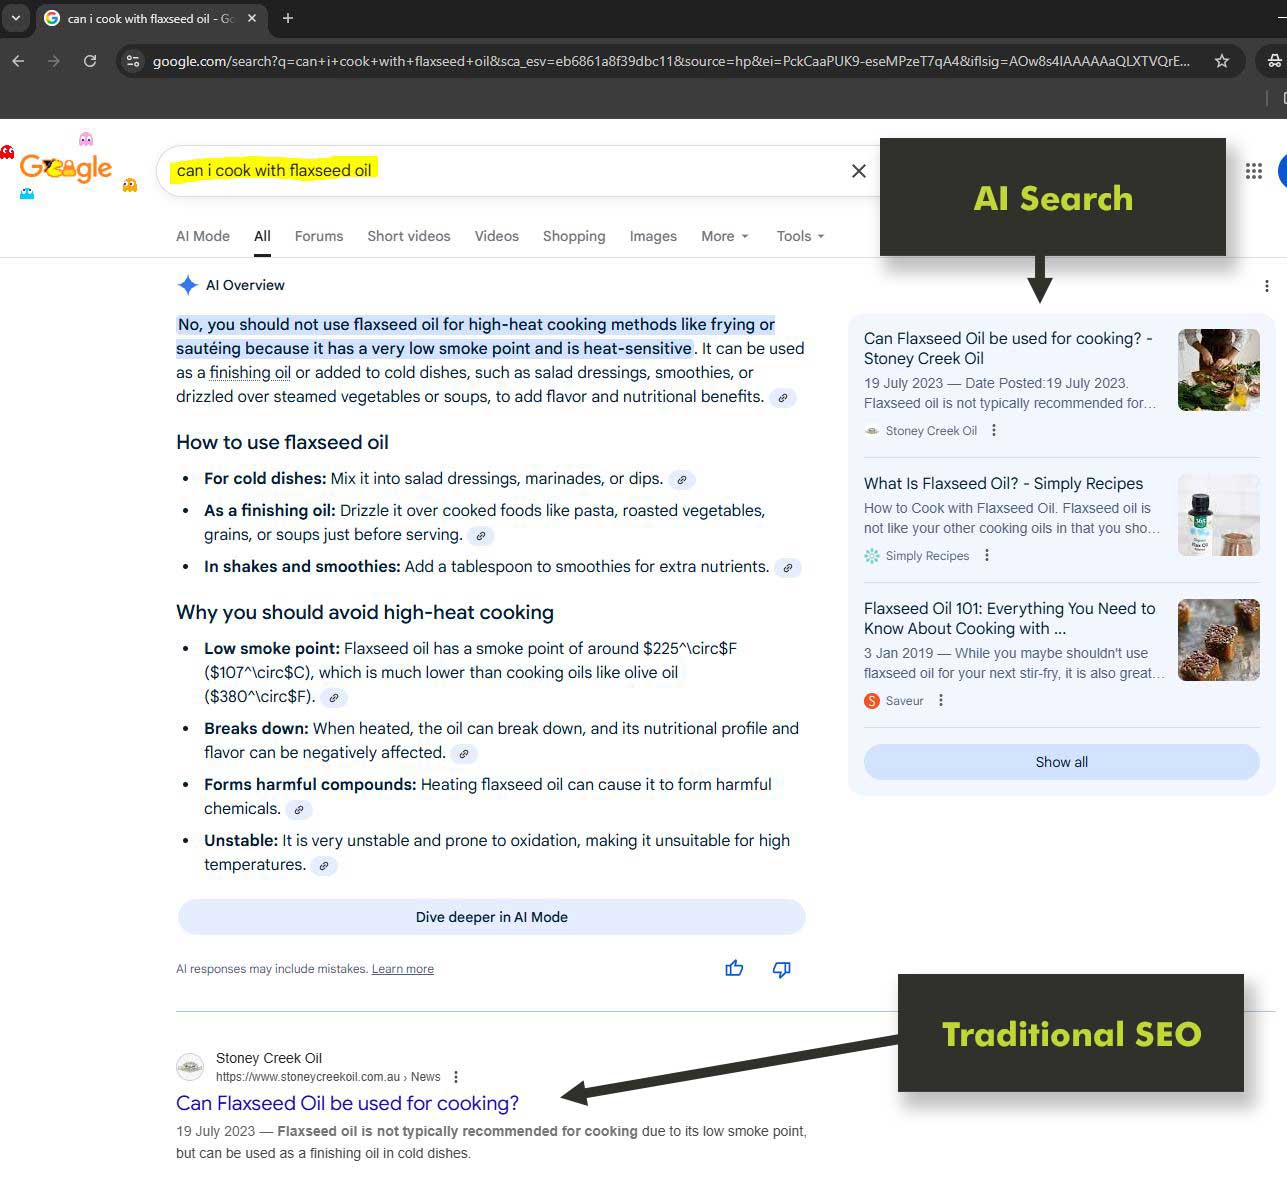This screenshot has height=1195, width=1287.
Task: Click the Show all button in the sidebar
Action: coord(1060,761)
